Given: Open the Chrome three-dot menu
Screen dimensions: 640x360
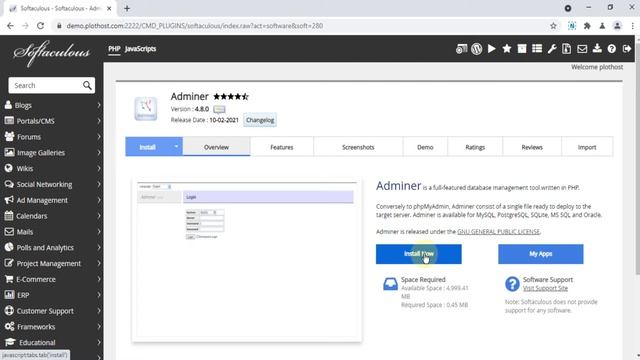Looking at the screenshot, I should 632,26.
